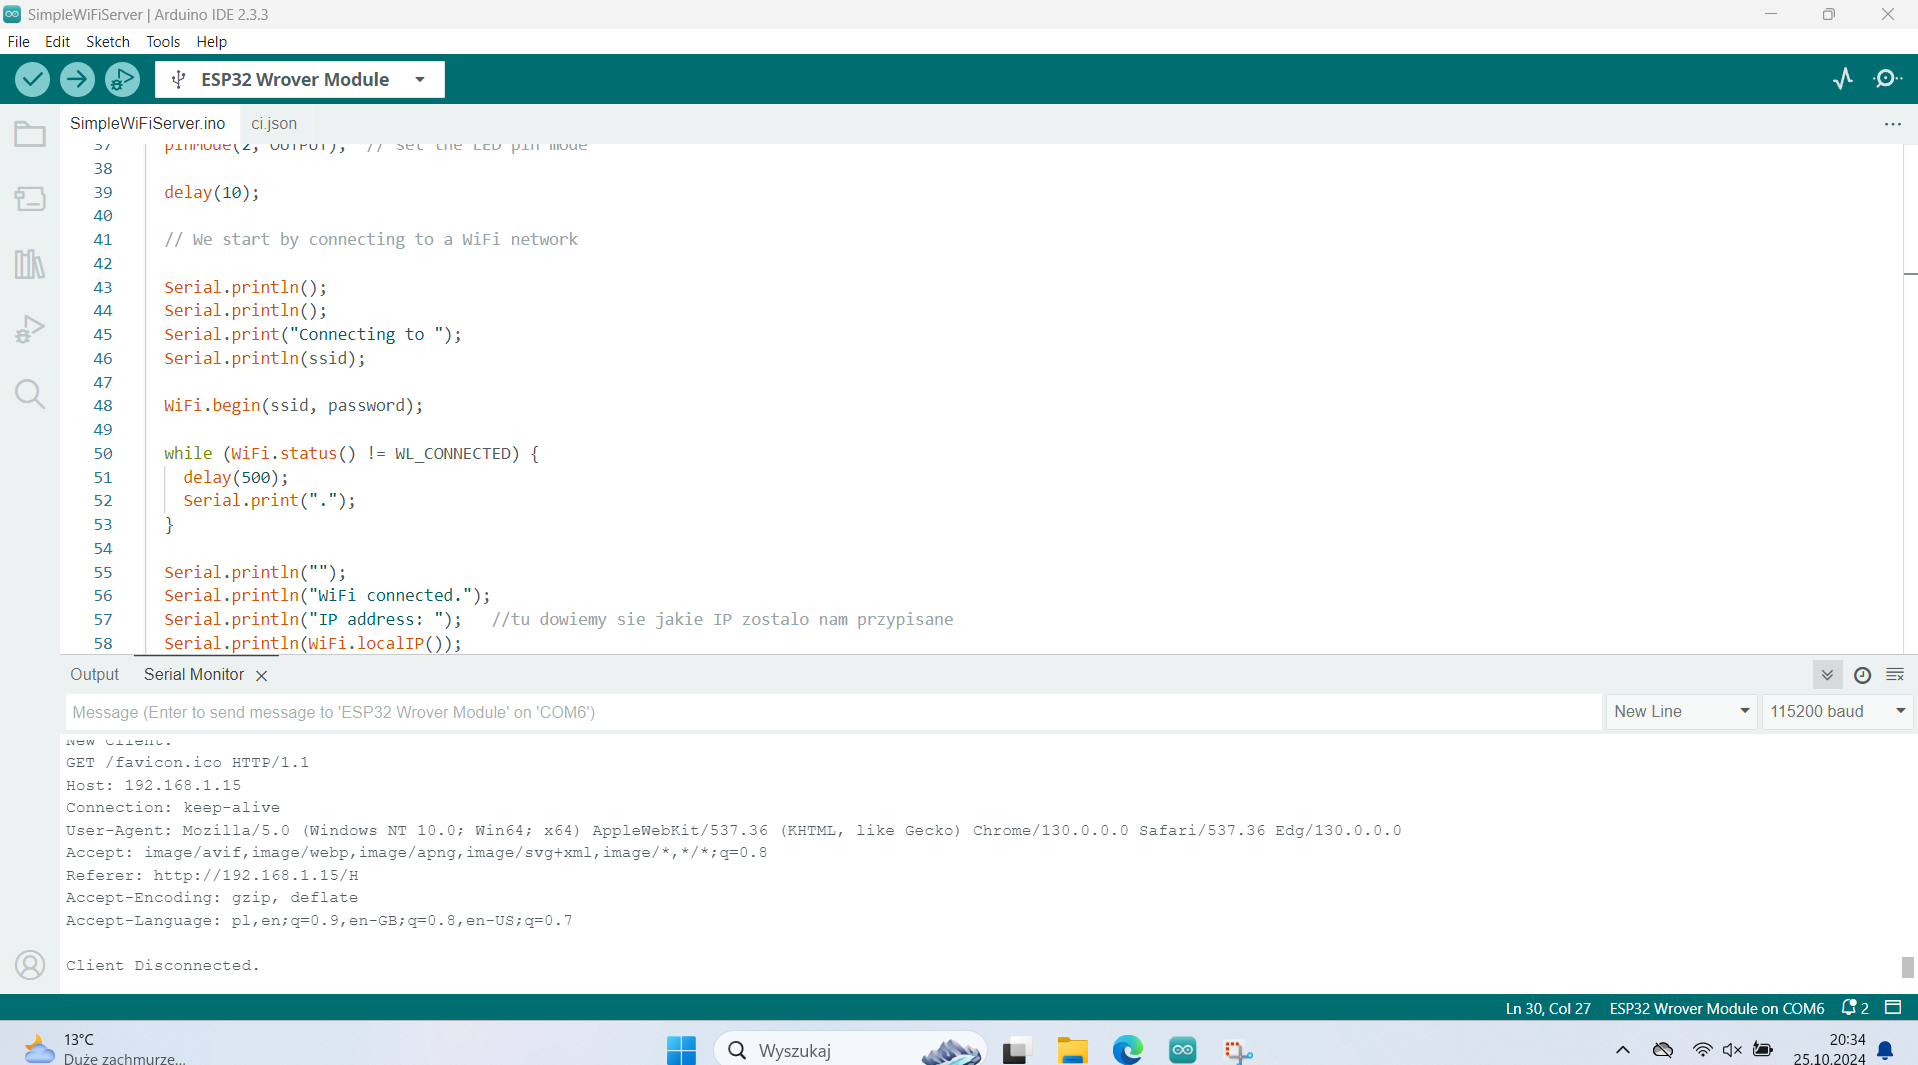Select the Serial Monitor tab
Viewport: 1918px width, 1065px height.
click(194, 675)
